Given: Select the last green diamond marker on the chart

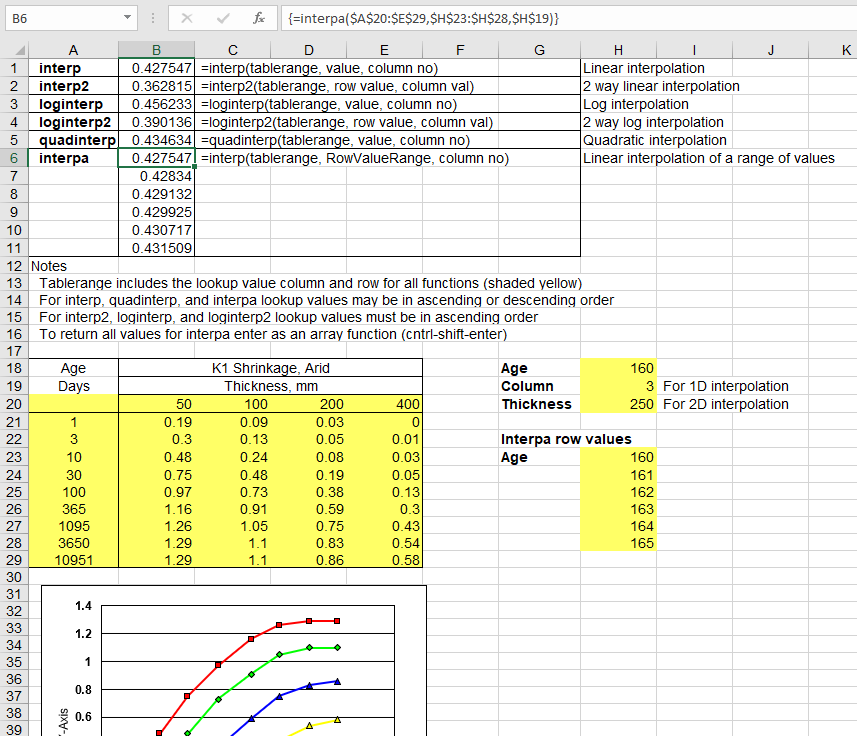Looking at the screenshot, I should coord(339,648).
